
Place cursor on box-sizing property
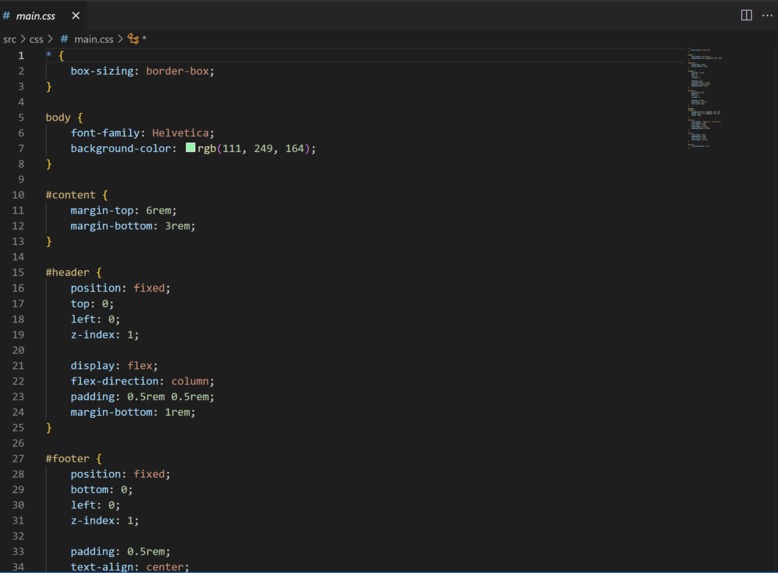coord(102,71)
